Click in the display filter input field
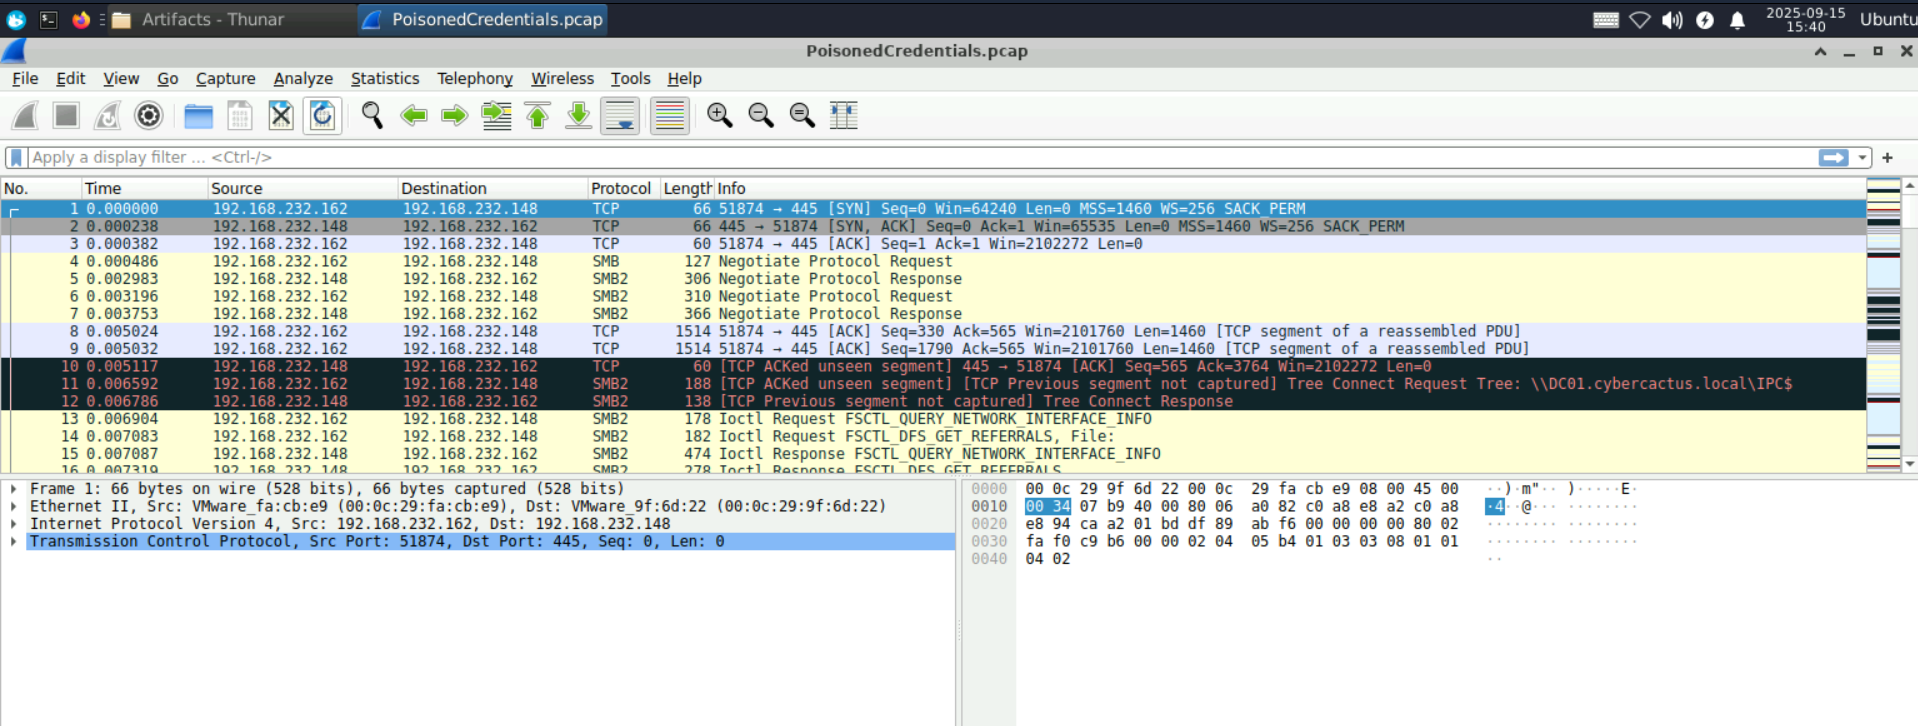Viewport: 1918px width, 726px height. tap(900, 157)
